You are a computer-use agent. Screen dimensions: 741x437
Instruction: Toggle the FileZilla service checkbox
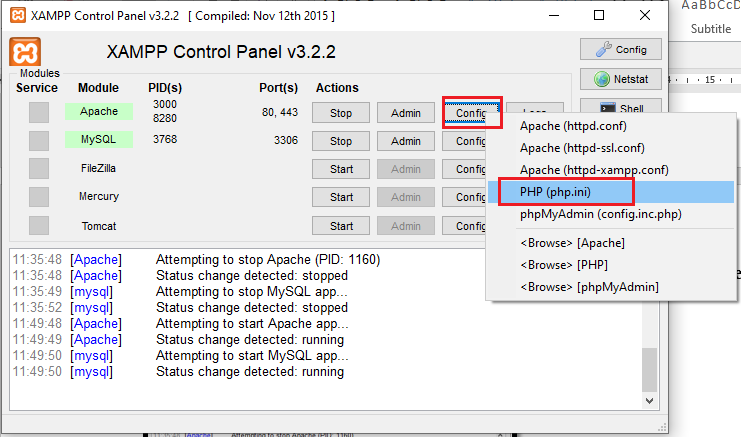pyautogui.click(x=39, y=169)
